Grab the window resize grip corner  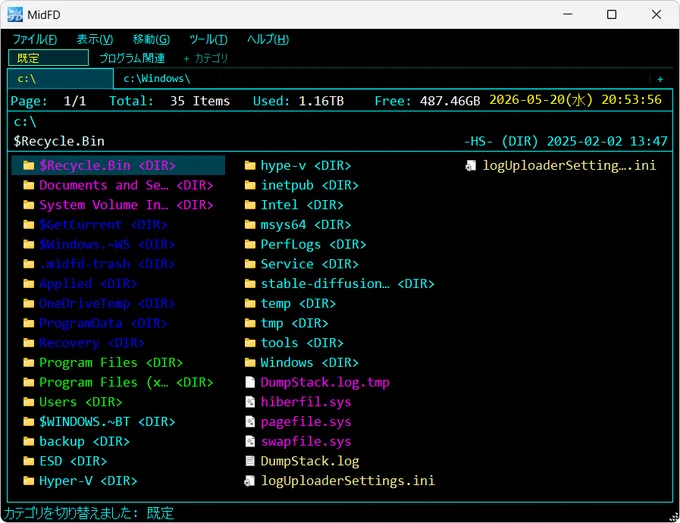(x=674, y=517)
